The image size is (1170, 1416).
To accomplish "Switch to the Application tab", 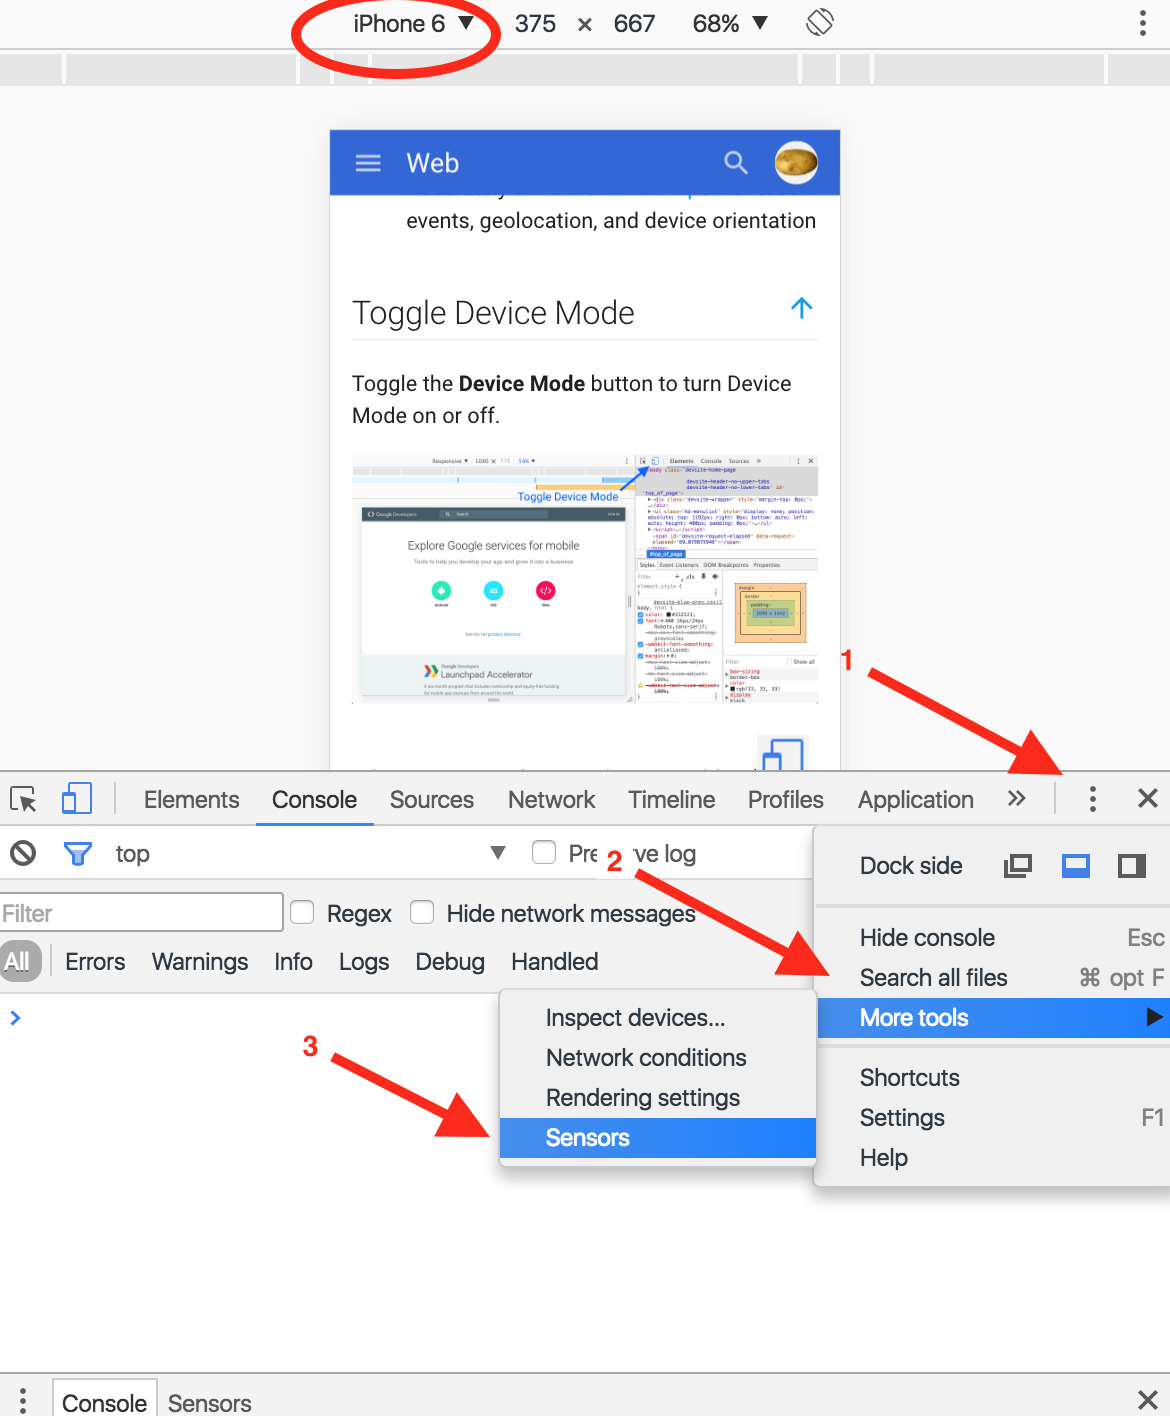I will 915,800.
